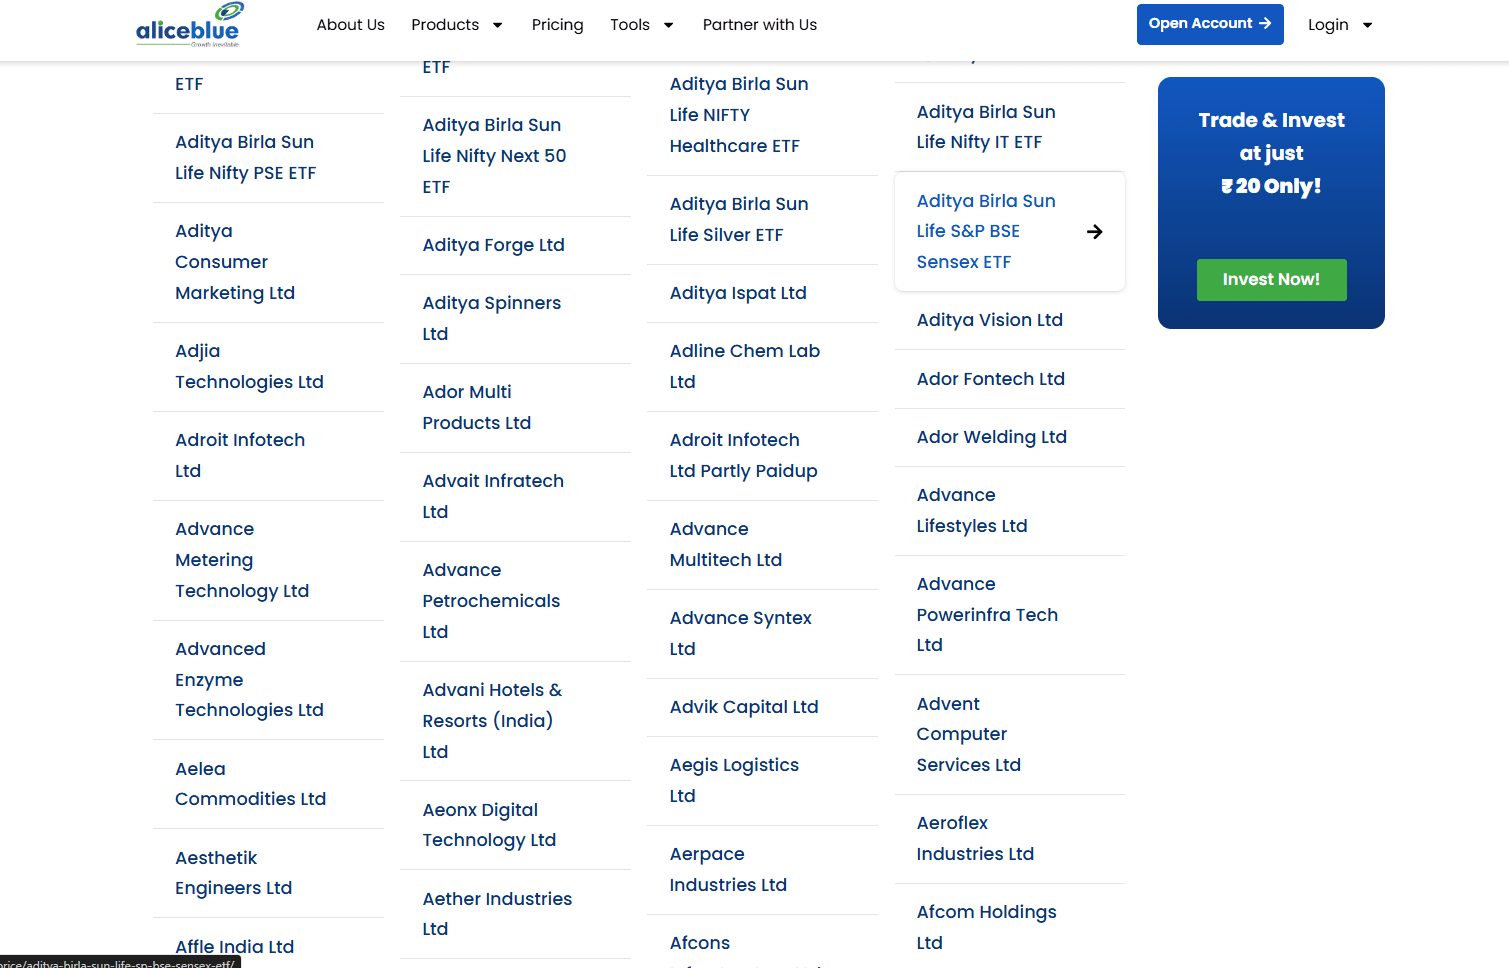Select Ador Fontech Ltd link
1509x968 pixels.
990,379
